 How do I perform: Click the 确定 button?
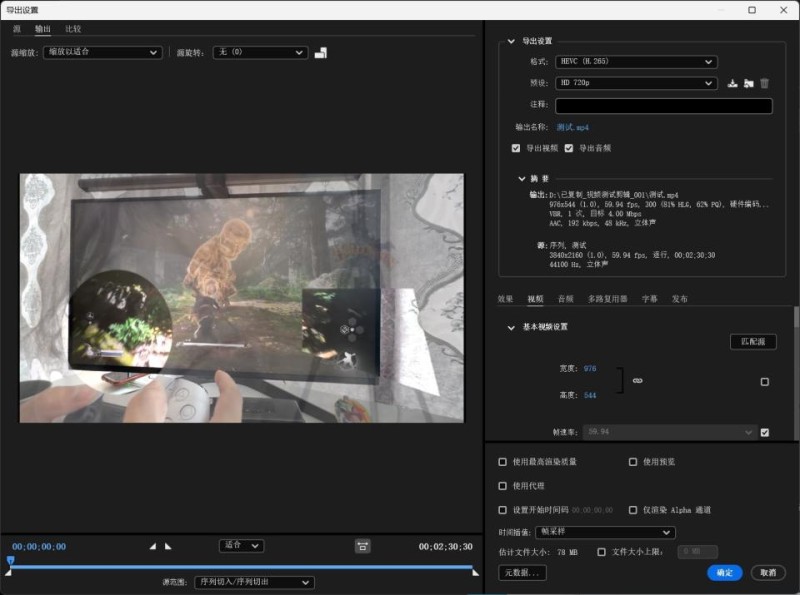tap(724, 573)
